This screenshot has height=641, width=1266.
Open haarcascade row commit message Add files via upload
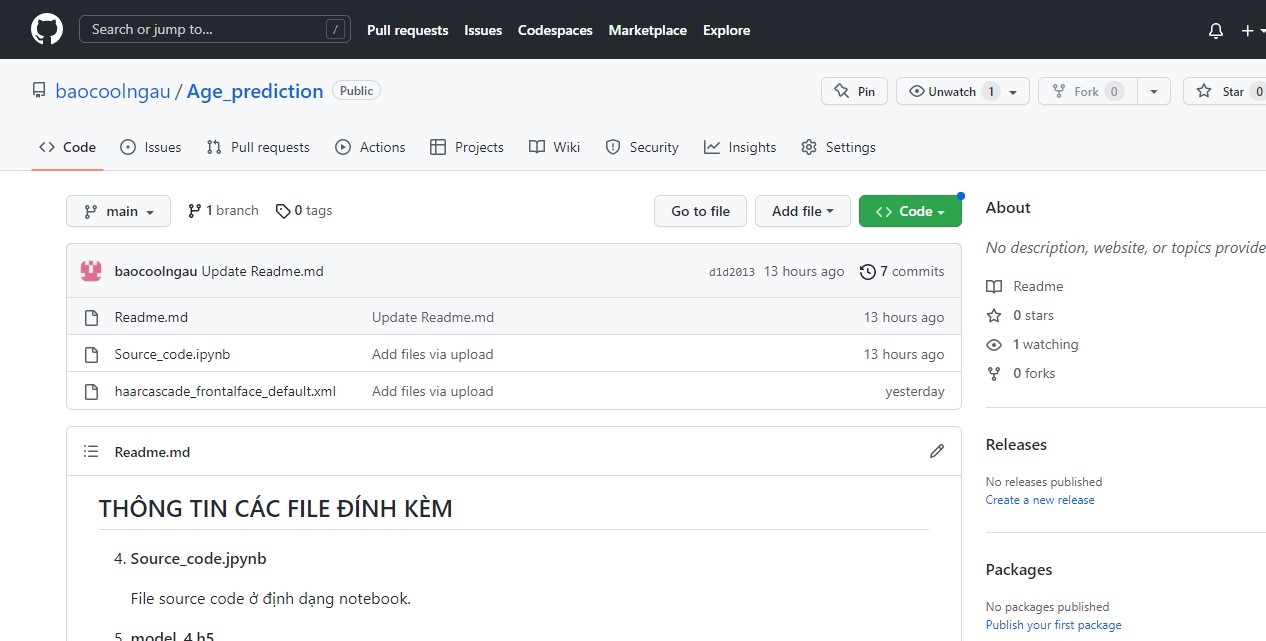tap(433, 391)
